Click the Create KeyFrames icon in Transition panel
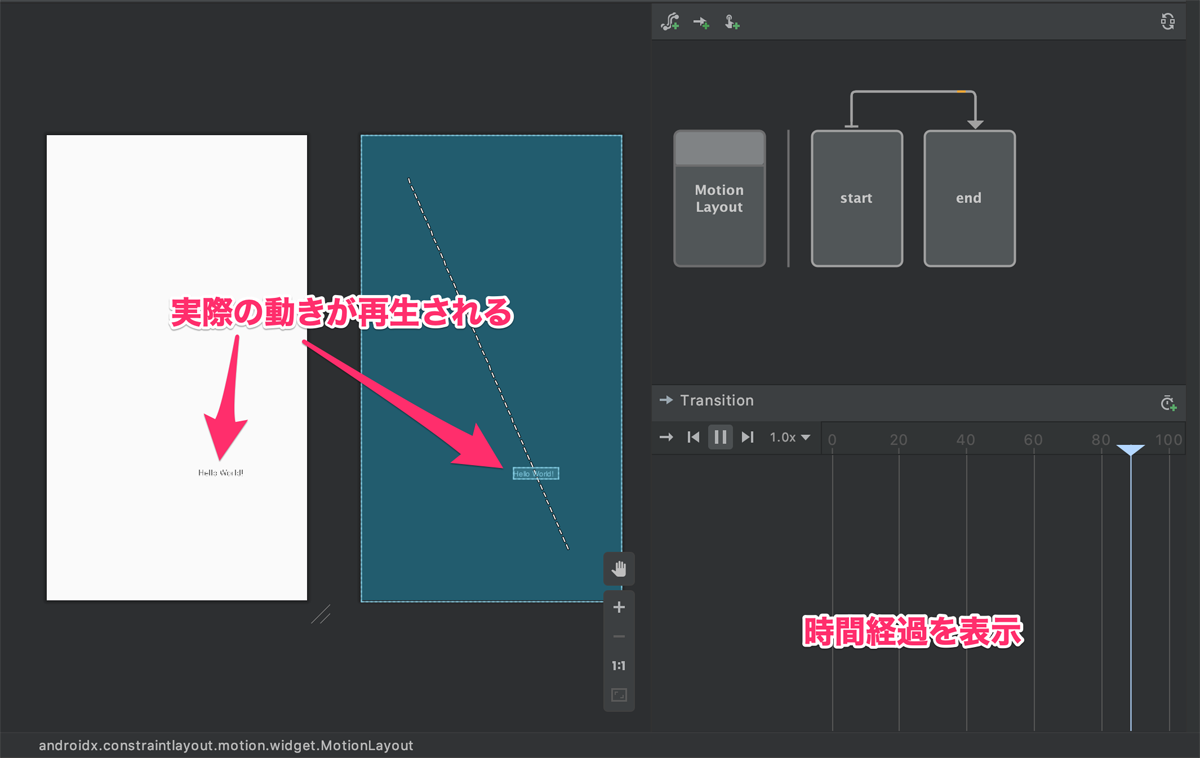 point(1168,402)
